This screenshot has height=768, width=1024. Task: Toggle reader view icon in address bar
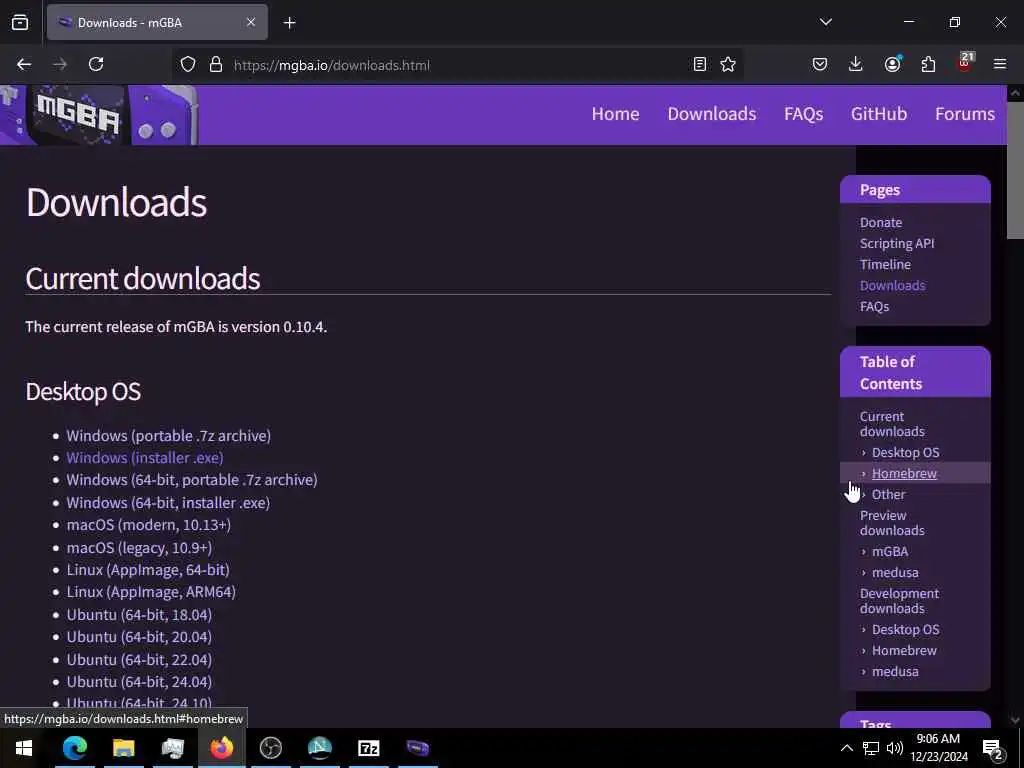tap(699, 65)
